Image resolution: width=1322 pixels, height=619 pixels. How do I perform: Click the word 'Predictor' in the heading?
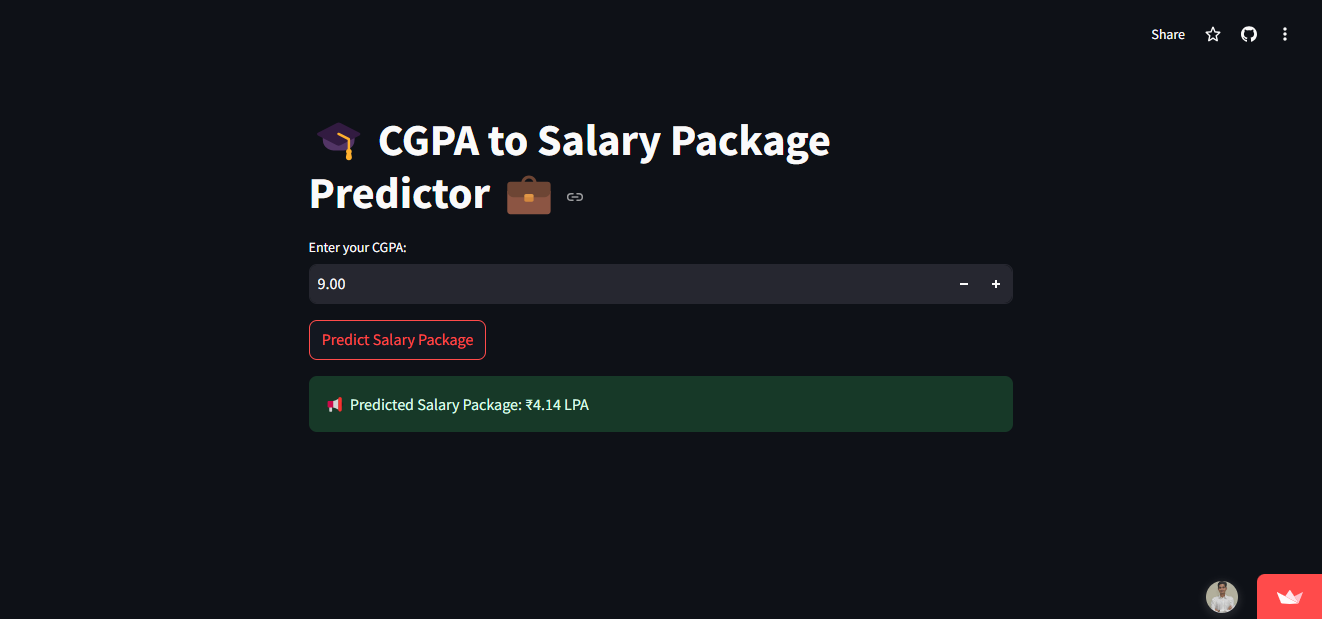click(400, 194)
